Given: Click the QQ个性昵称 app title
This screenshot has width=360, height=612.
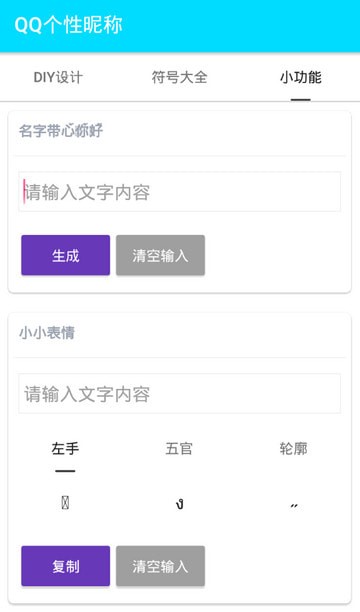Looking at the screenshot, I should coord(69,25).
